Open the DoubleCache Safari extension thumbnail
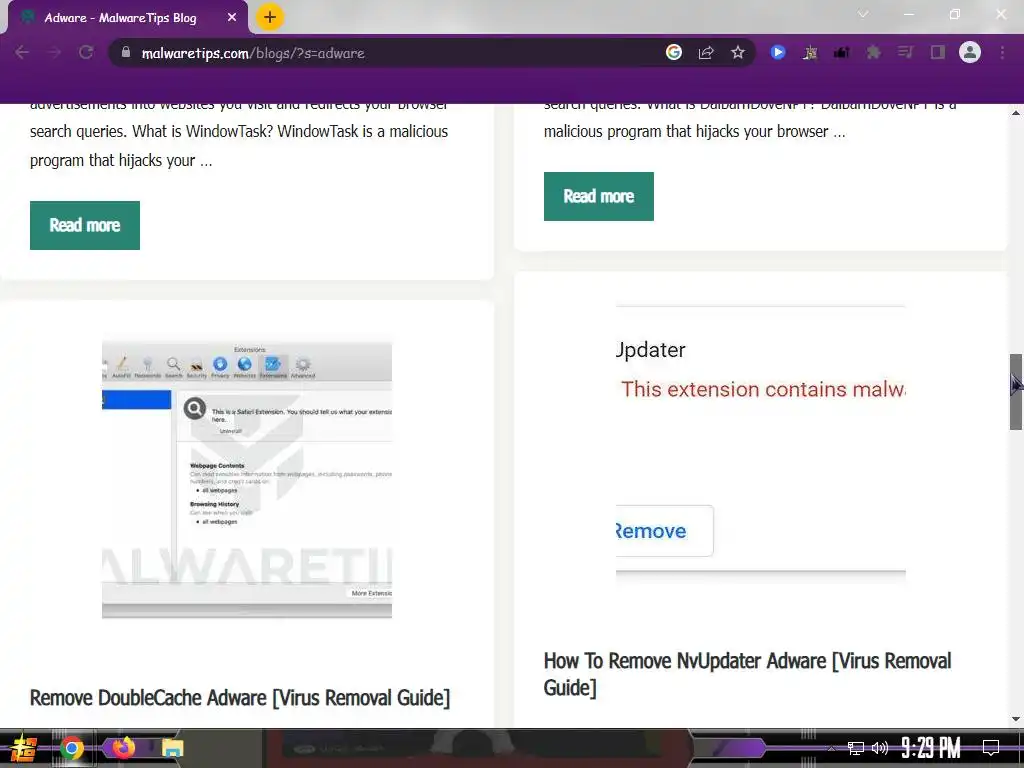This screenshot has width=1024, height=768. pyautogui.click(x=247, y=479)
